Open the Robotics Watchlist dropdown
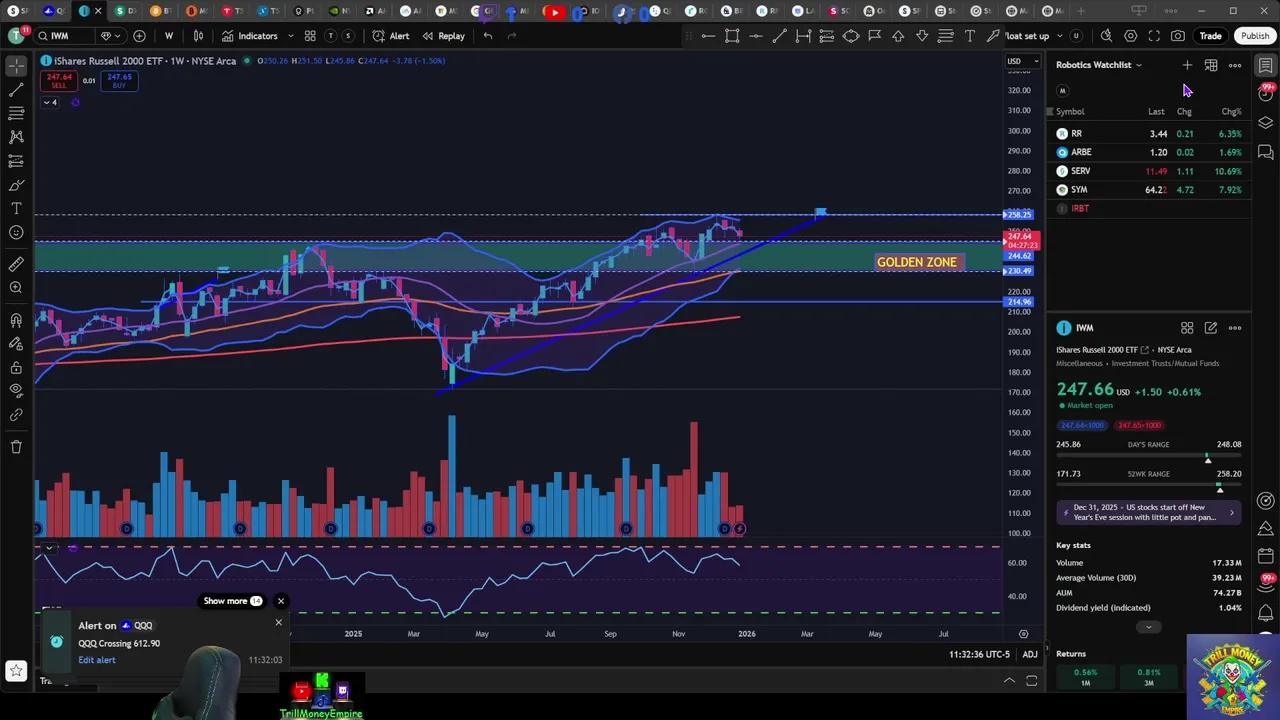 click(x=1098, y=65)
